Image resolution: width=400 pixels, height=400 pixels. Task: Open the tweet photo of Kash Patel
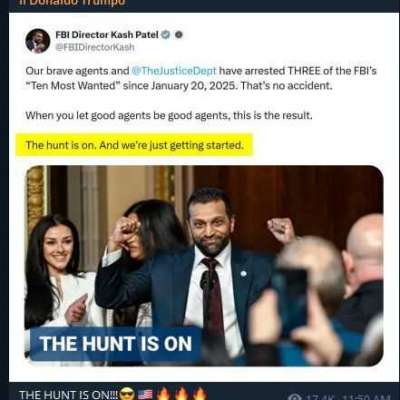coord(204,265)
